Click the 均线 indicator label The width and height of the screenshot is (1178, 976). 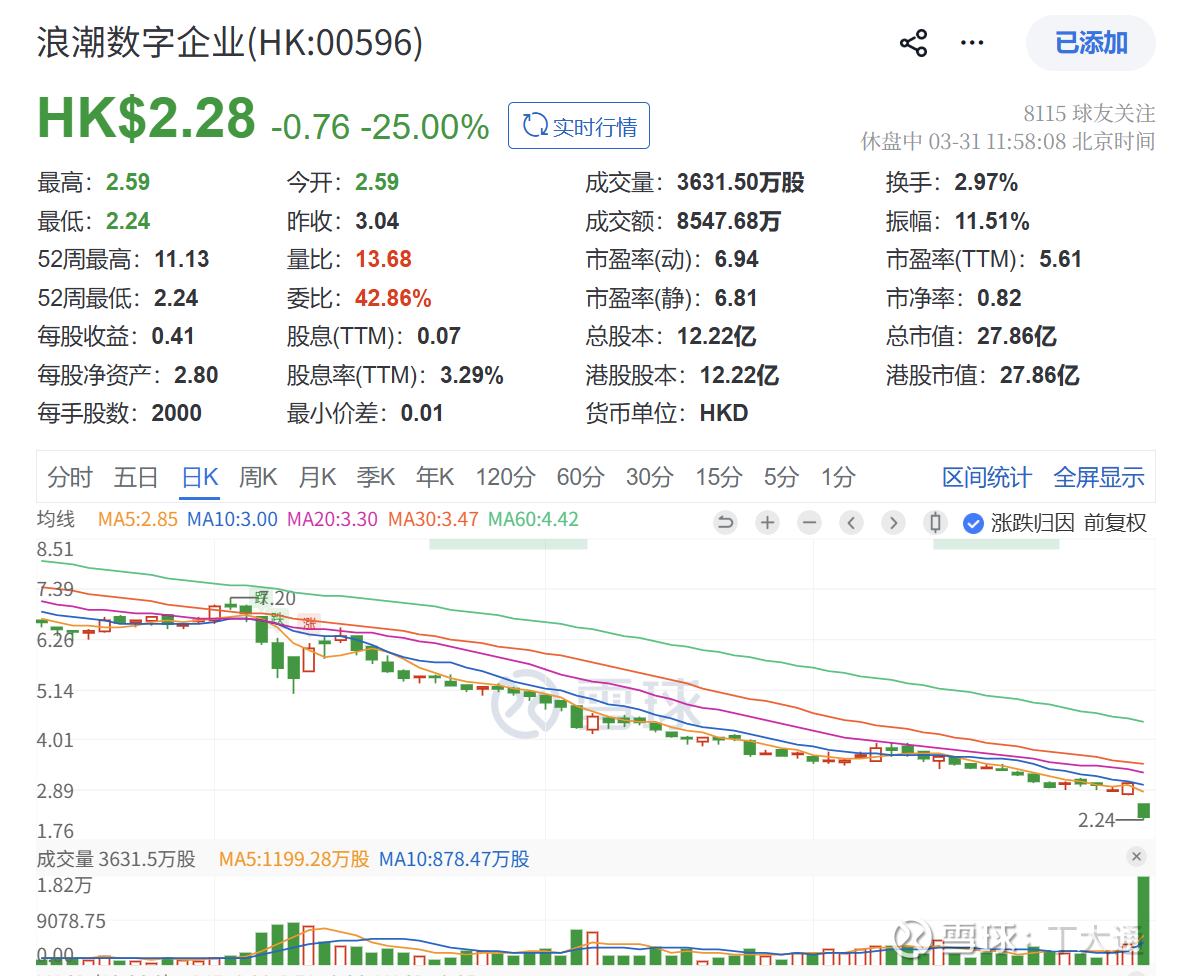pos(56,519)
